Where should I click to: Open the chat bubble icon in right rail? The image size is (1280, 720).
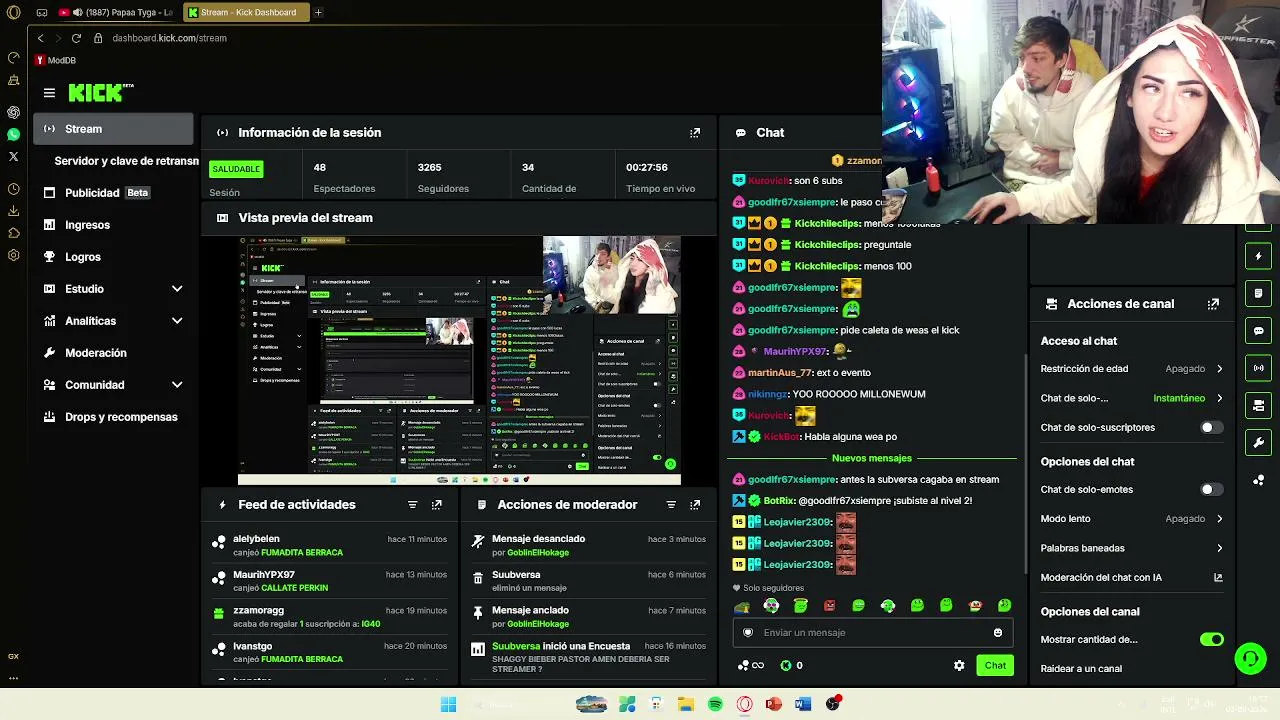coord(1259,331)
